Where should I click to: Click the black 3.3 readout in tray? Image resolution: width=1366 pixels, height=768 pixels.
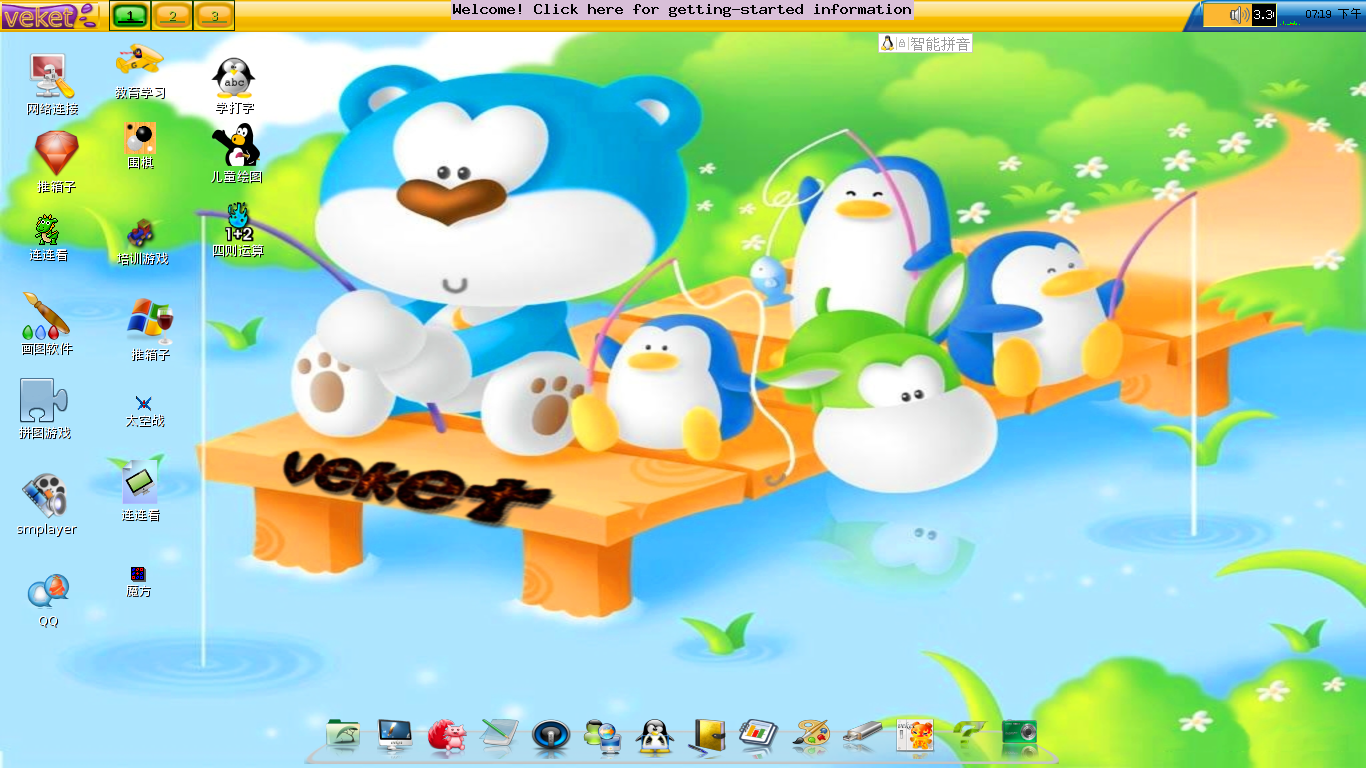click(1264, 15)
